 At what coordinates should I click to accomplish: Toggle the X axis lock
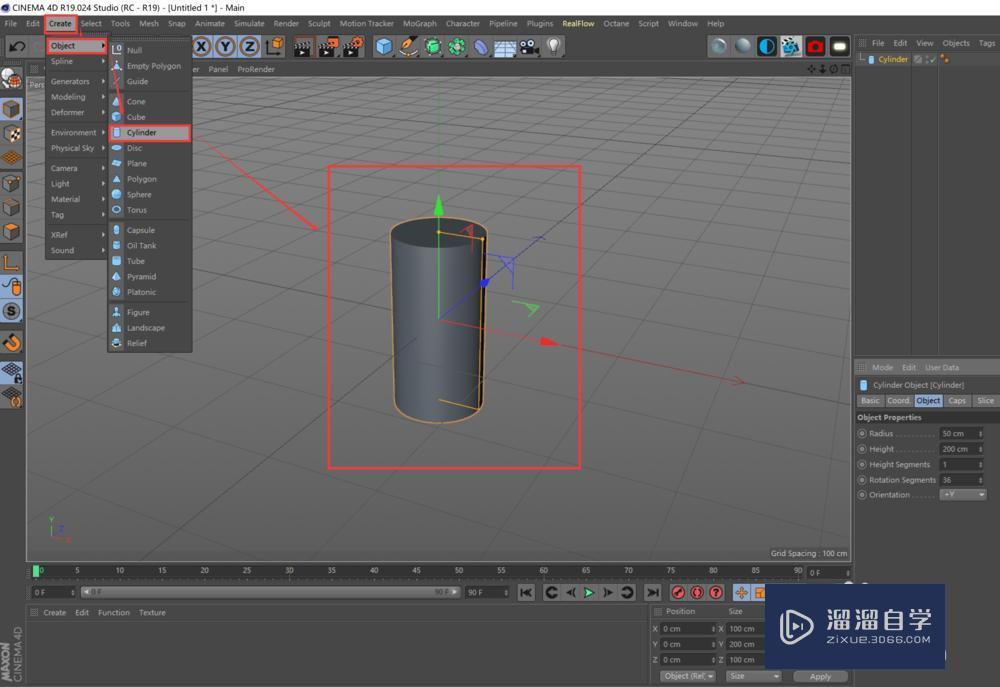202,46
